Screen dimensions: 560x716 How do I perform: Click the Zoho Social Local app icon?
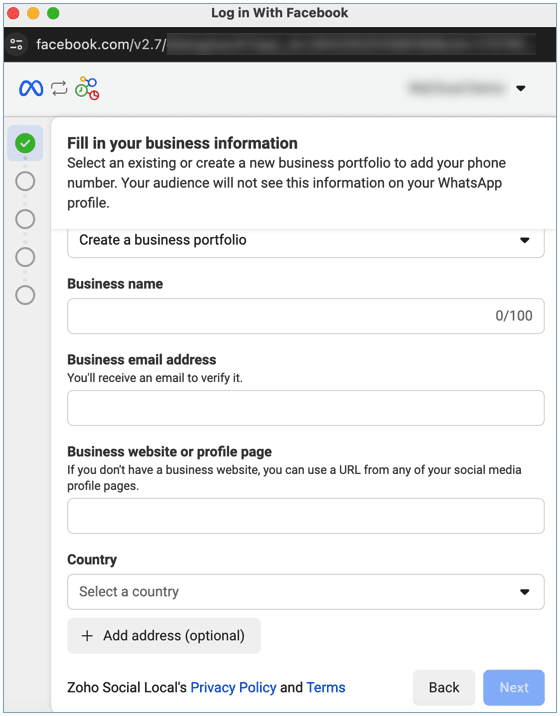(x=87, y=88)
